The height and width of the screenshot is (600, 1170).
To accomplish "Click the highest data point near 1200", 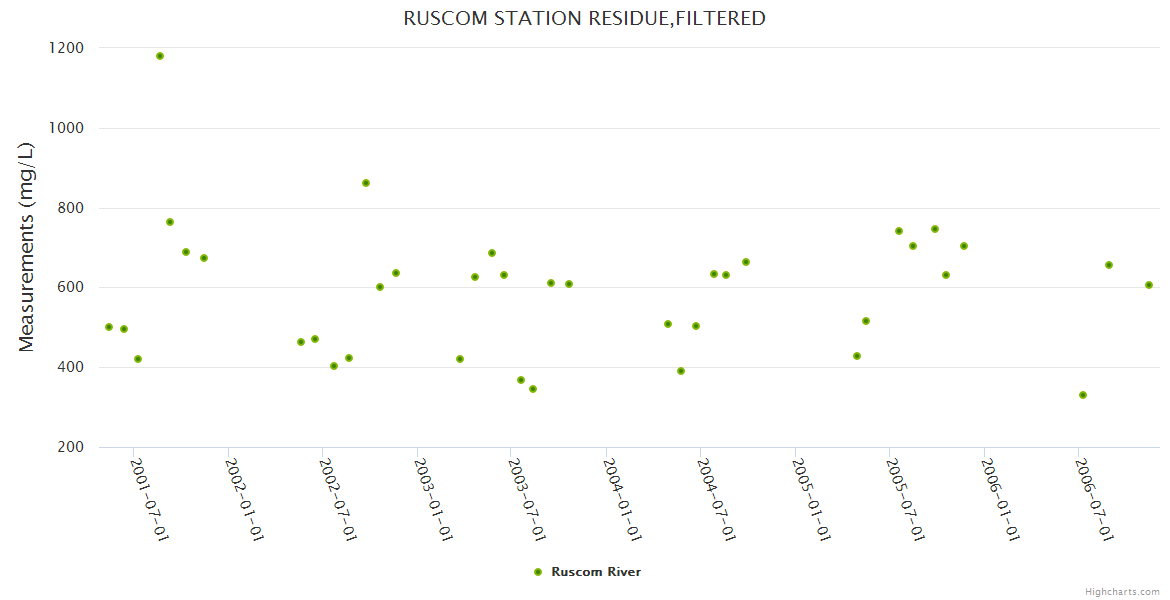I will point(160,56).
